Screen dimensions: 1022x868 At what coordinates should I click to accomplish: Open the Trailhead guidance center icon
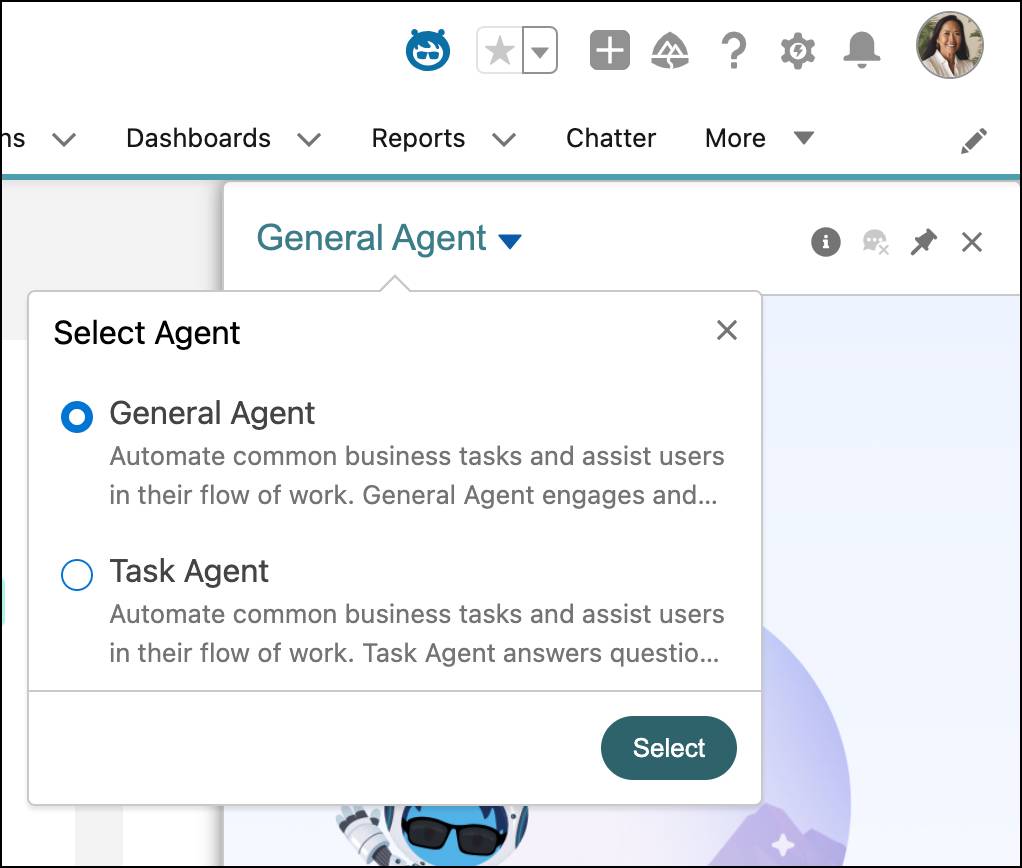[x=670, y=51]
